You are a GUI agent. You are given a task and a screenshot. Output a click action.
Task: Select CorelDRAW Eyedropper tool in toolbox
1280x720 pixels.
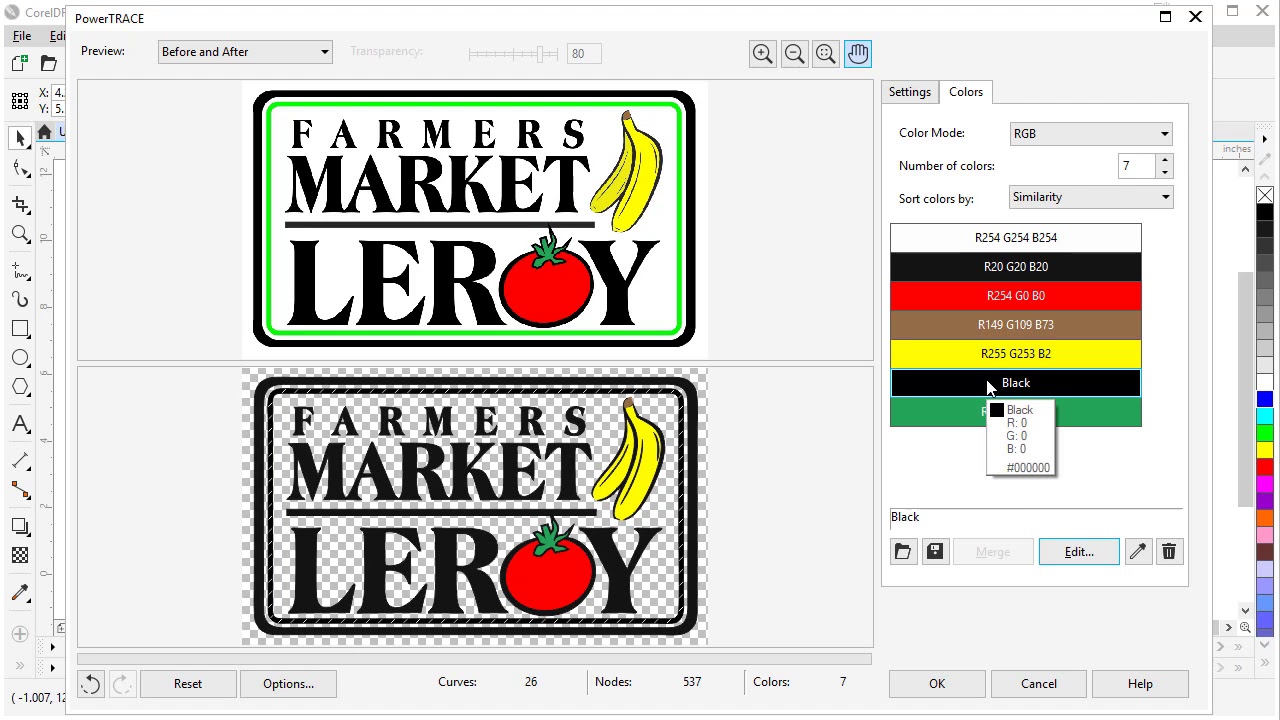click(20, 594)
